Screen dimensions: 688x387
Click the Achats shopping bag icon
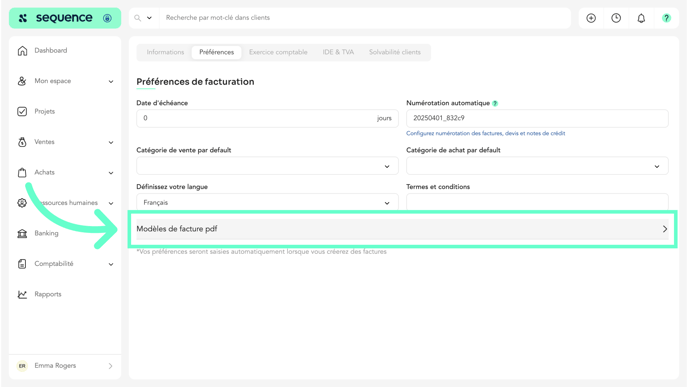(22, 172)
